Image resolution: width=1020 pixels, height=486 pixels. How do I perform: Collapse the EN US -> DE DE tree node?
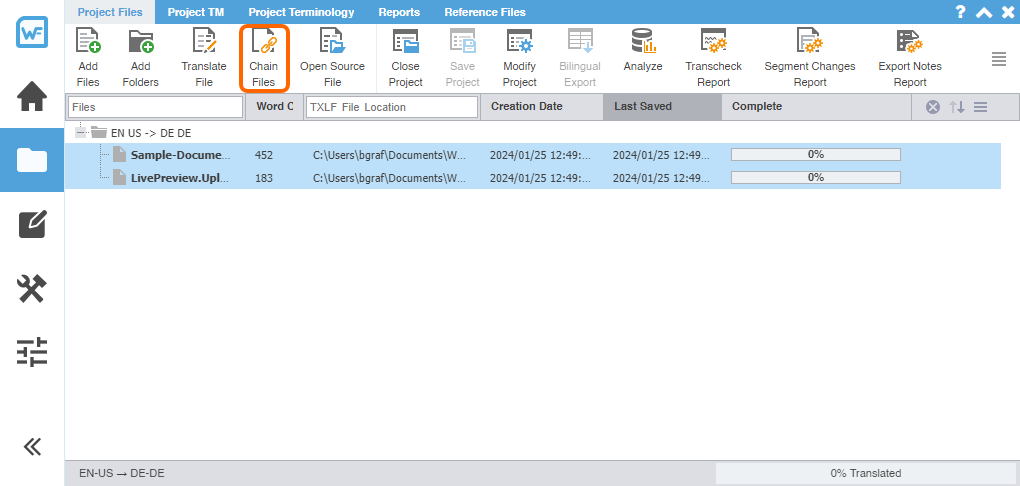pos(81,132)
